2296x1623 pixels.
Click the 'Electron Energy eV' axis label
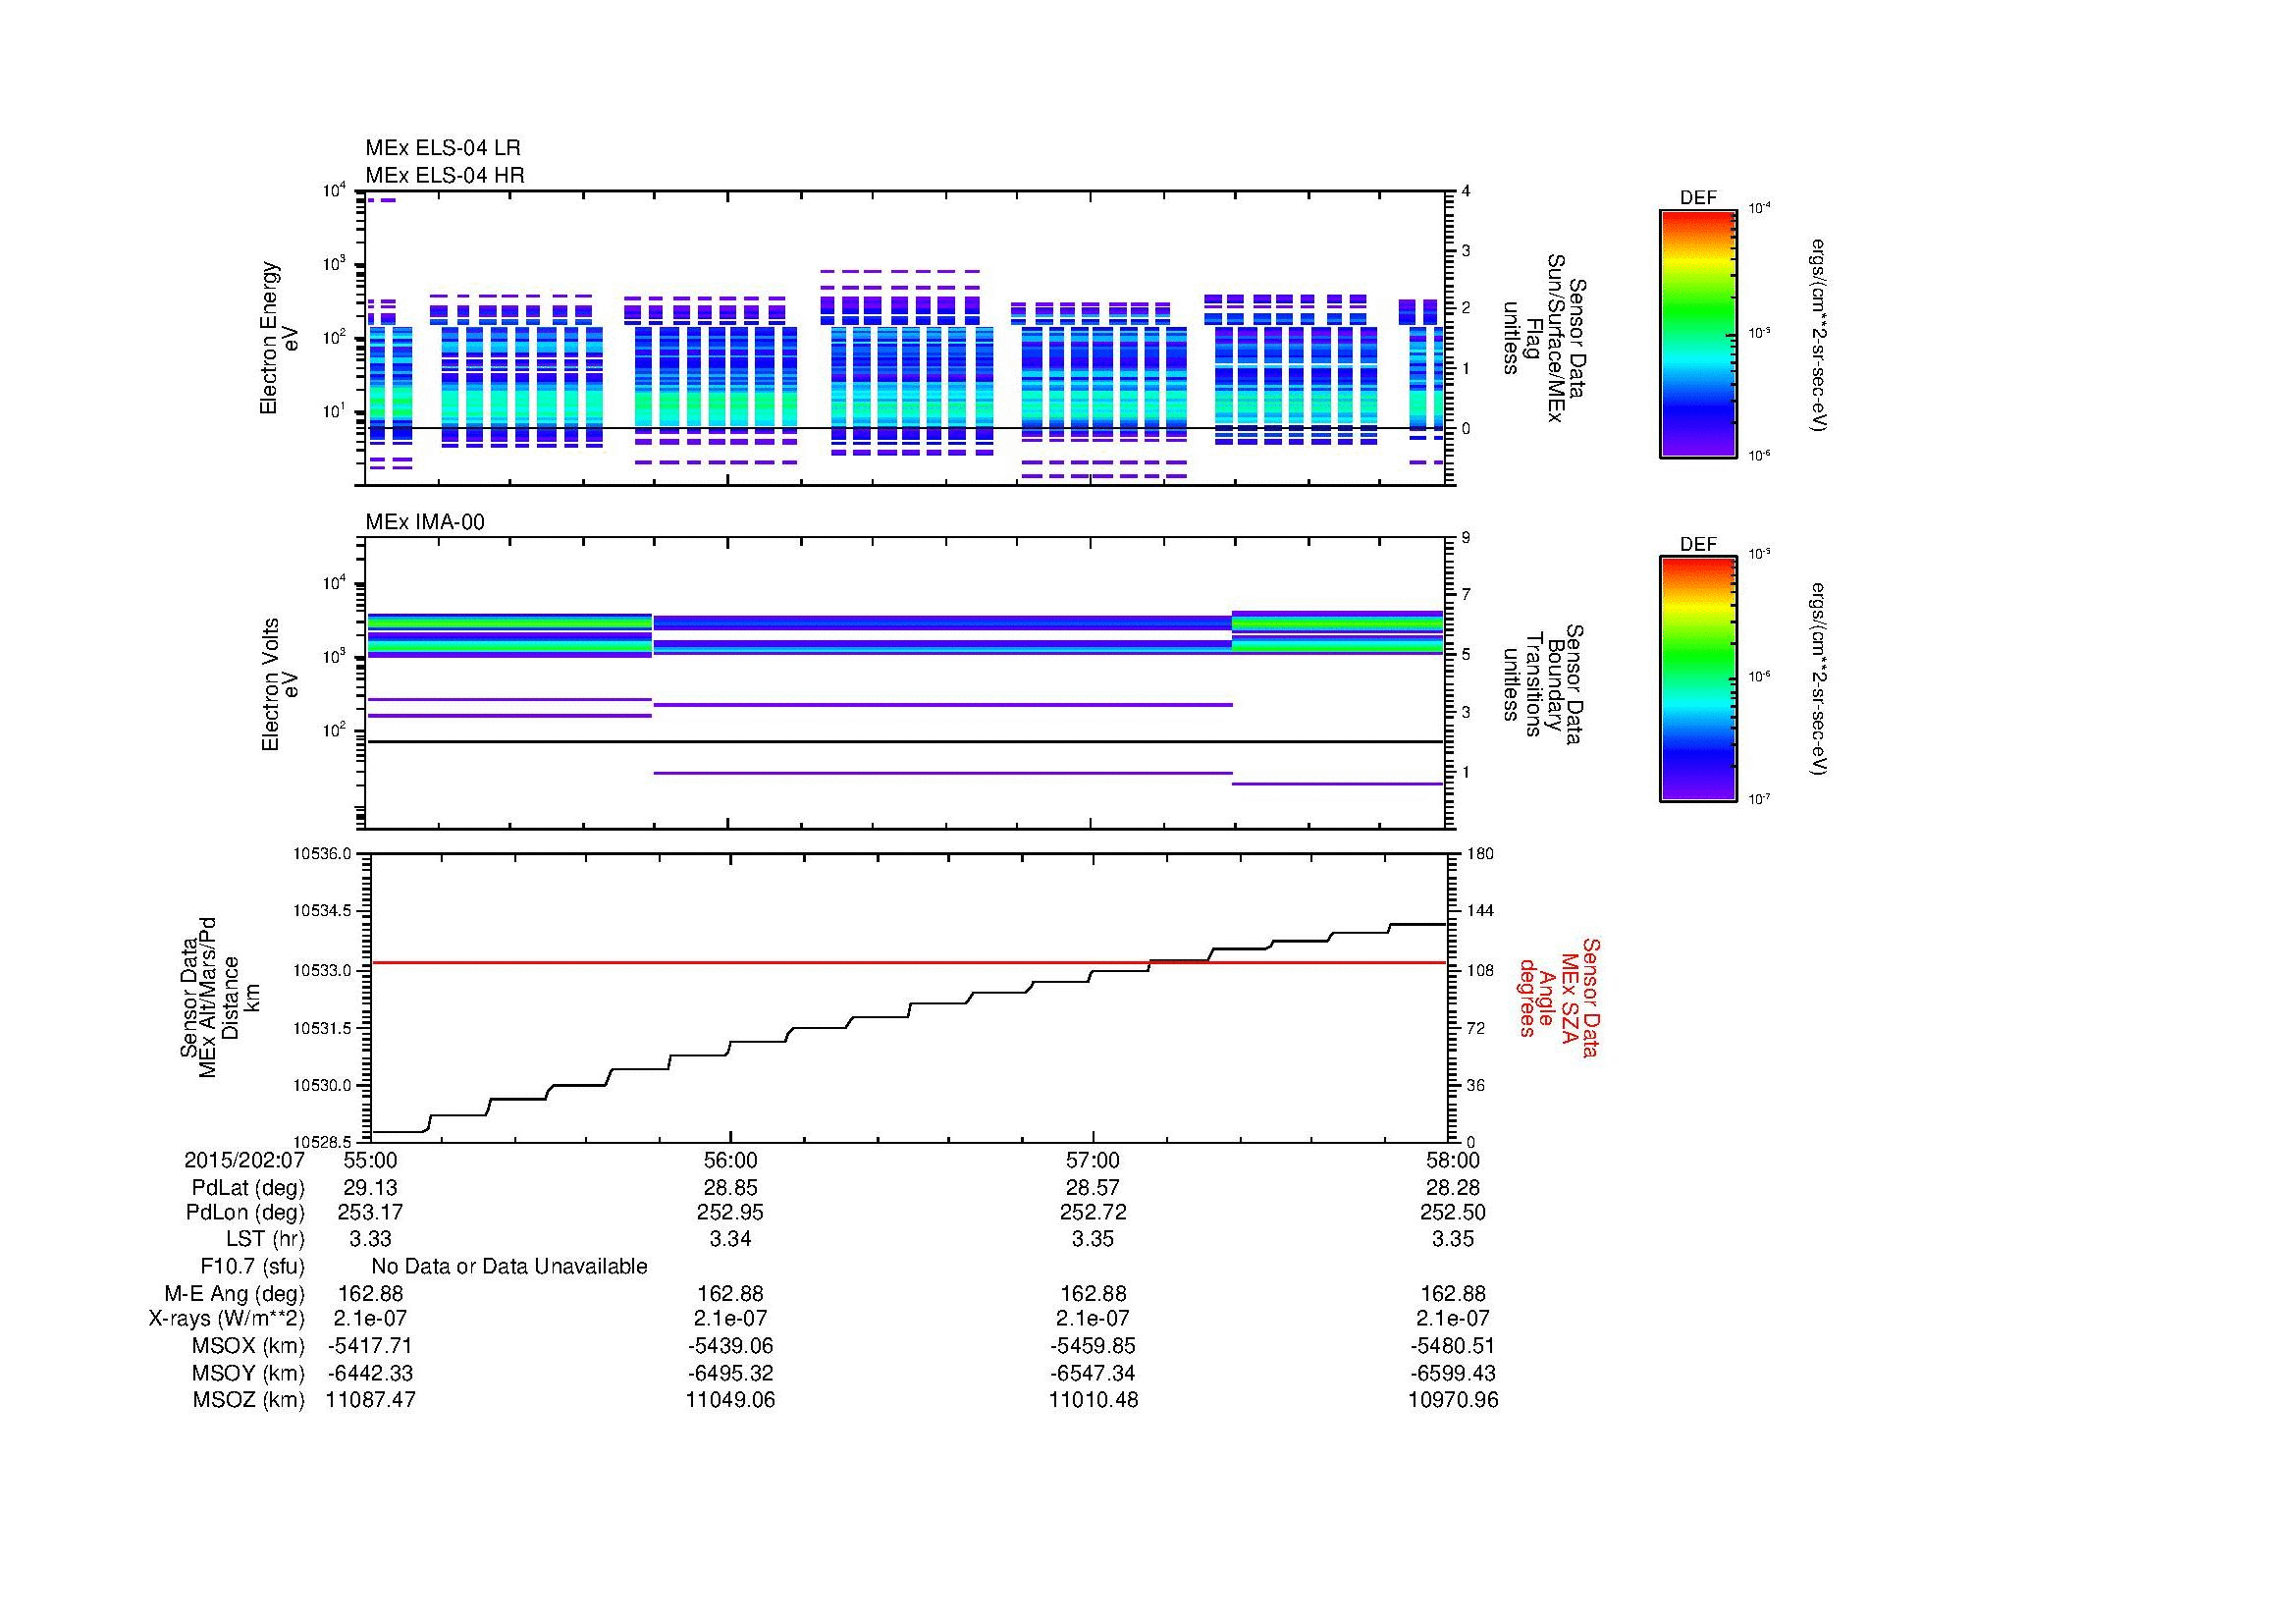pyautogui.click(x=279, y=338)
